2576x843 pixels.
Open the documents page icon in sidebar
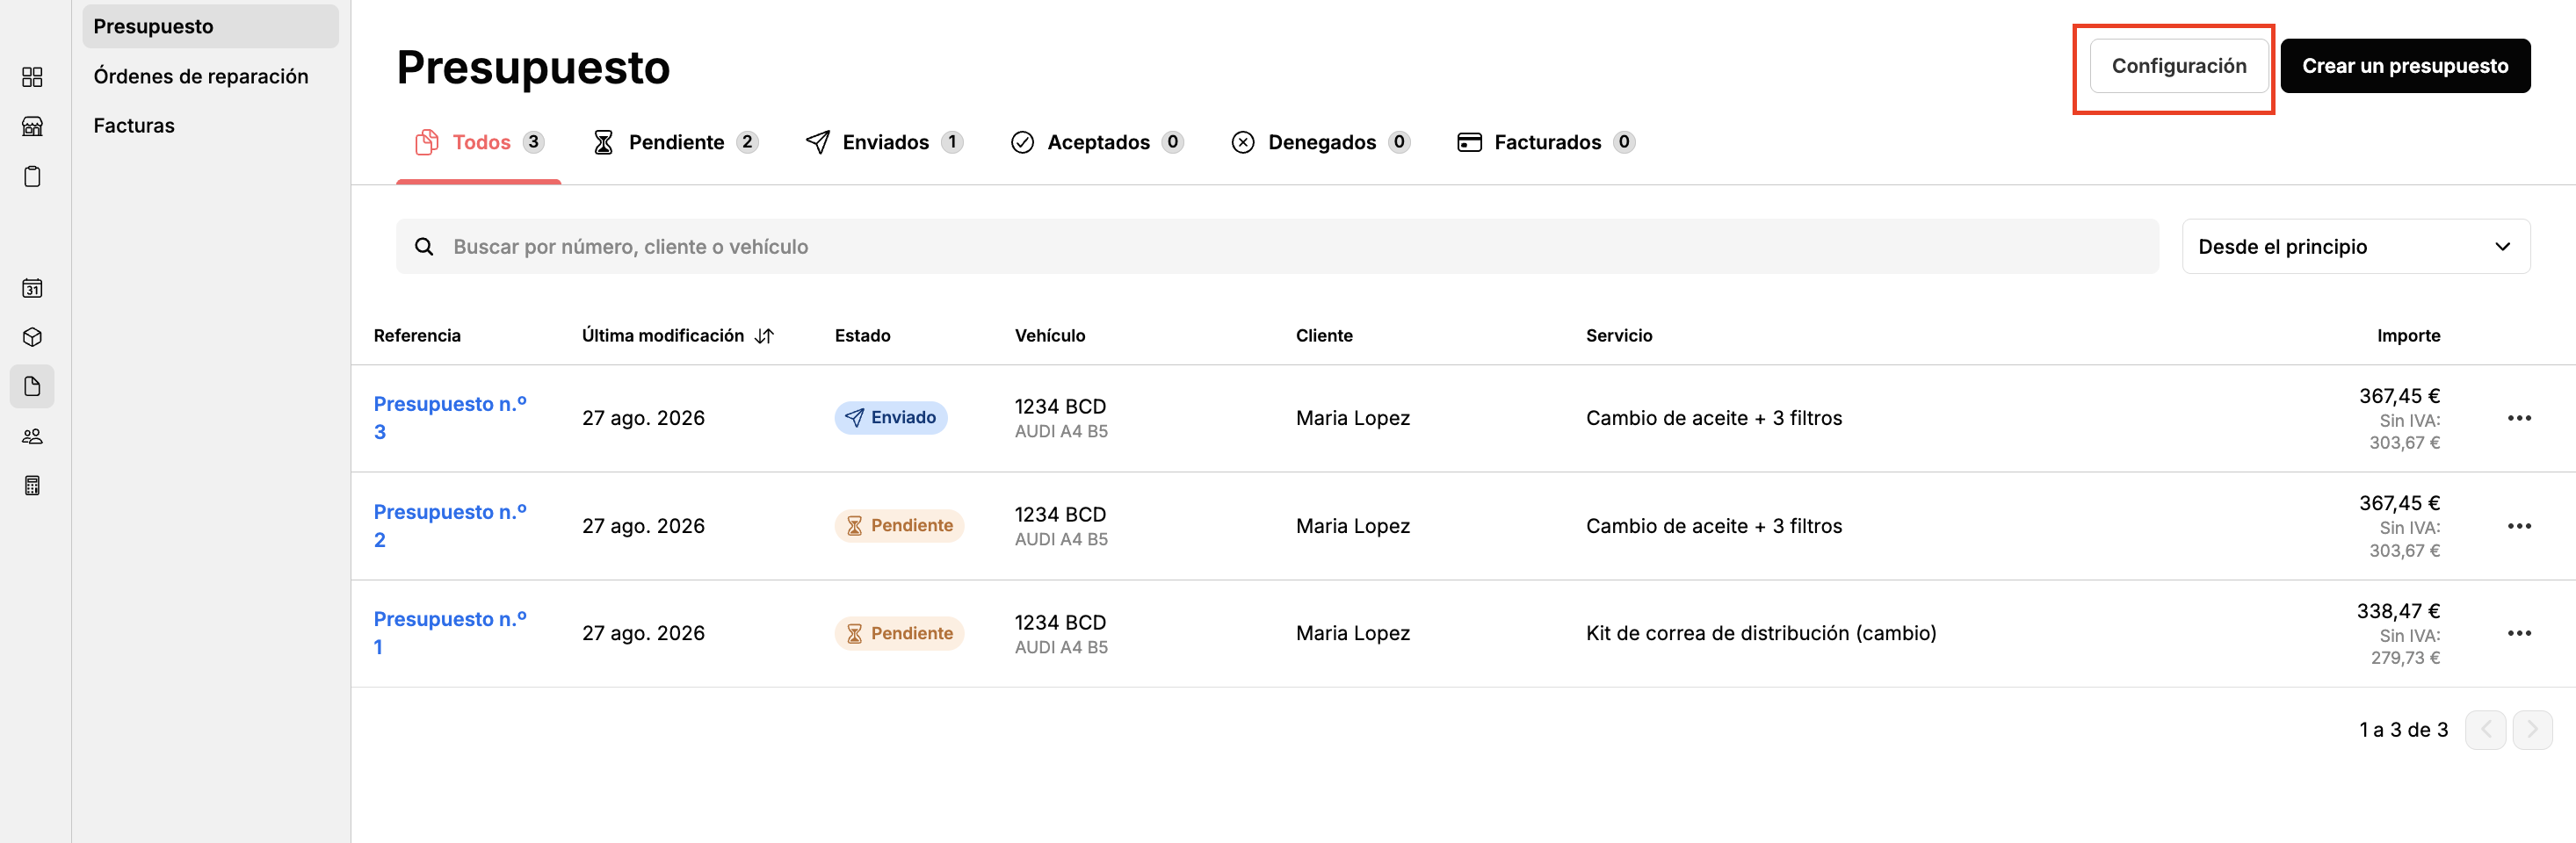point(32,386)
